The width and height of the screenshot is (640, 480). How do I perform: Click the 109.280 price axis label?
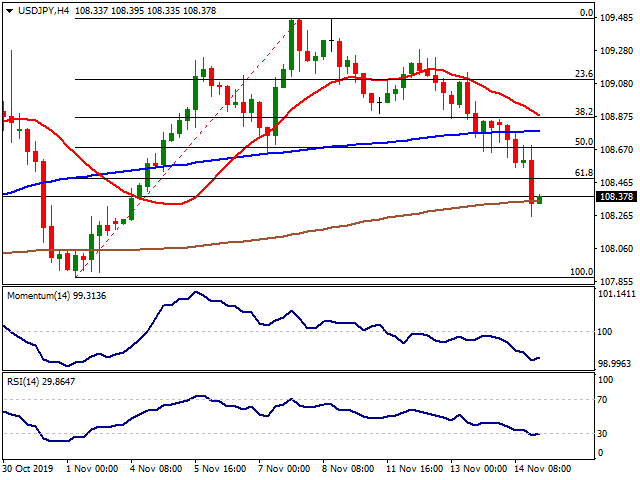(x=616, y=51)
